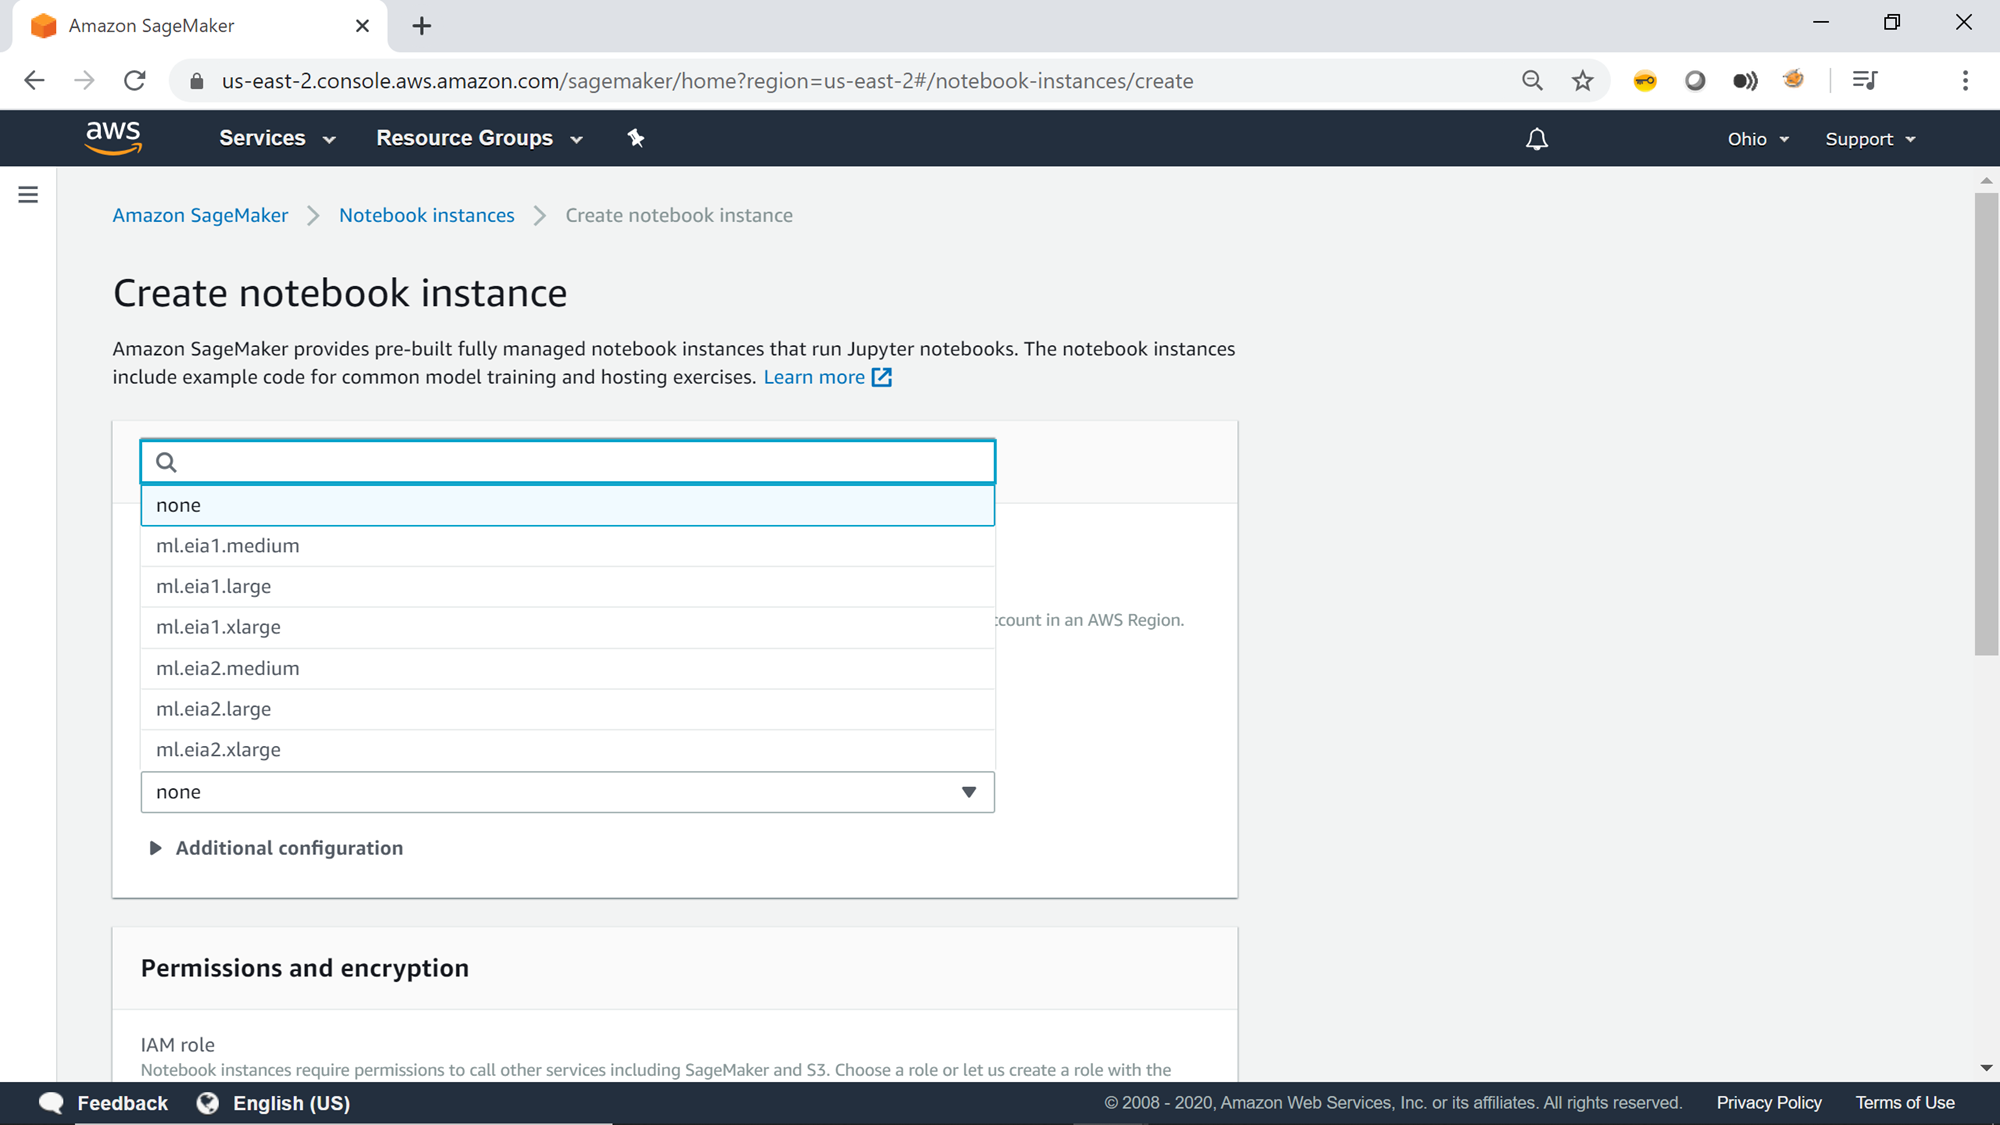Open the notifications bell icon

coord(1536,139)
